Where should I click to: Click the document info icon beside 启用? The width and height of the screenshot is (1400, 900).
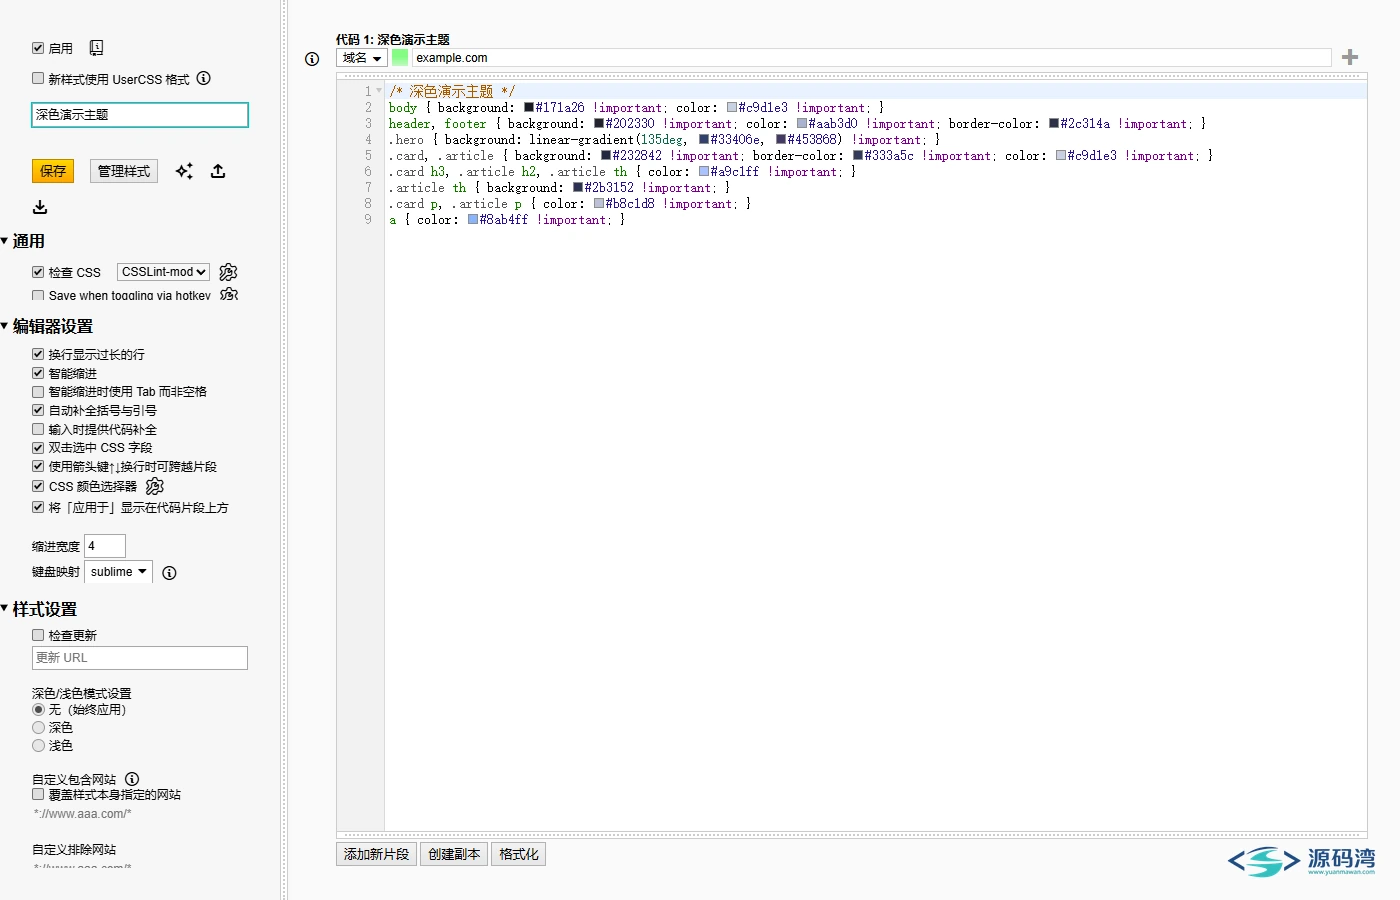96,48
